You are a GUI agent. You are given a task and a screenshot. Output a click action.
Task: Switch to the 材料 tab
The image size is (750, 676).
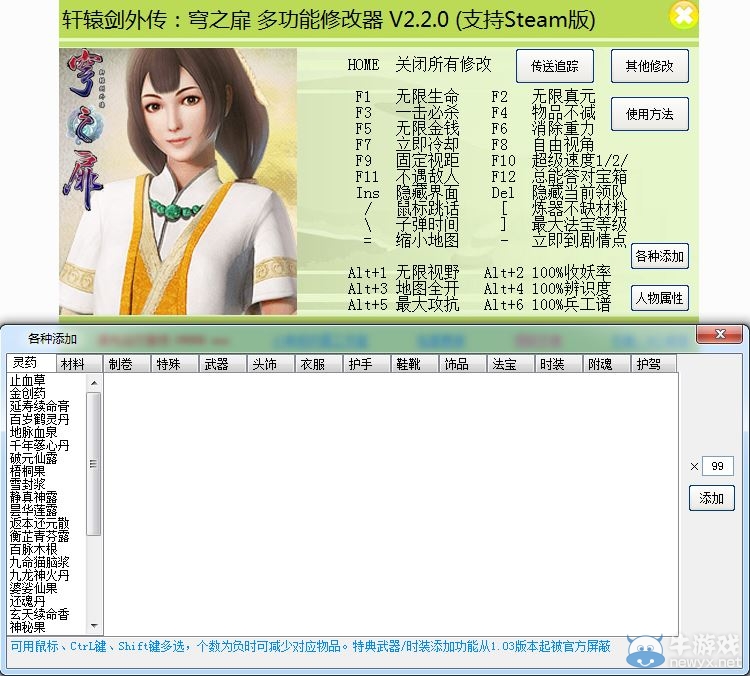(x=79, y=364)
